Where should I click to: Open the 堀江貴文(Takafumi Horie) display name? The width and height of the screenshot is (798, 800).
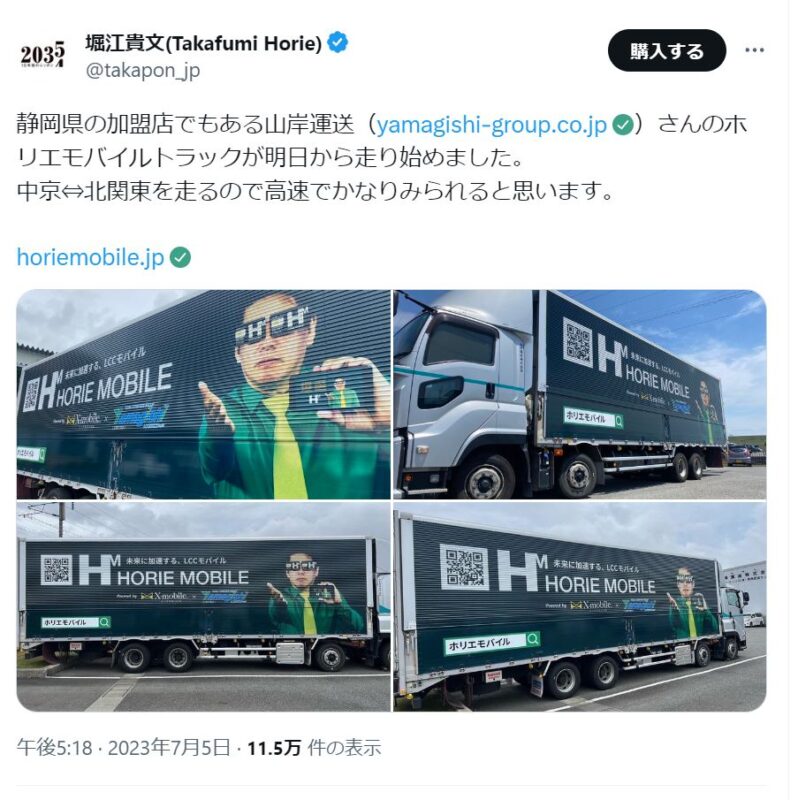click(204, 43)
